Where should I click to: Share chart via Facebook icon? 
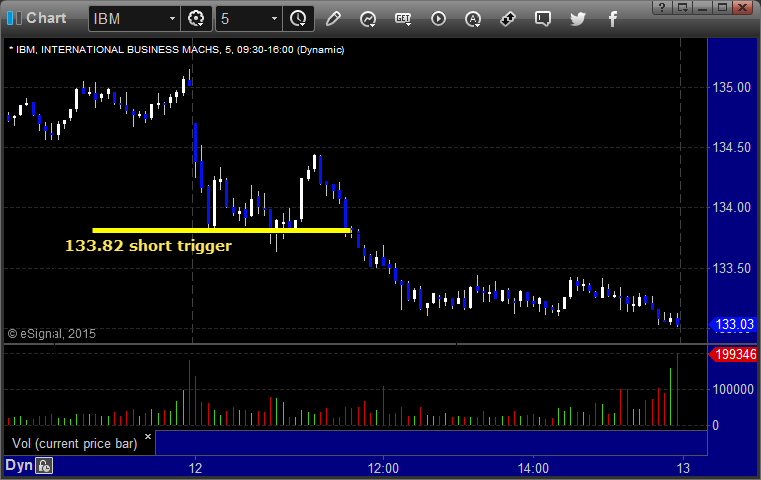(x=612, y=19)
